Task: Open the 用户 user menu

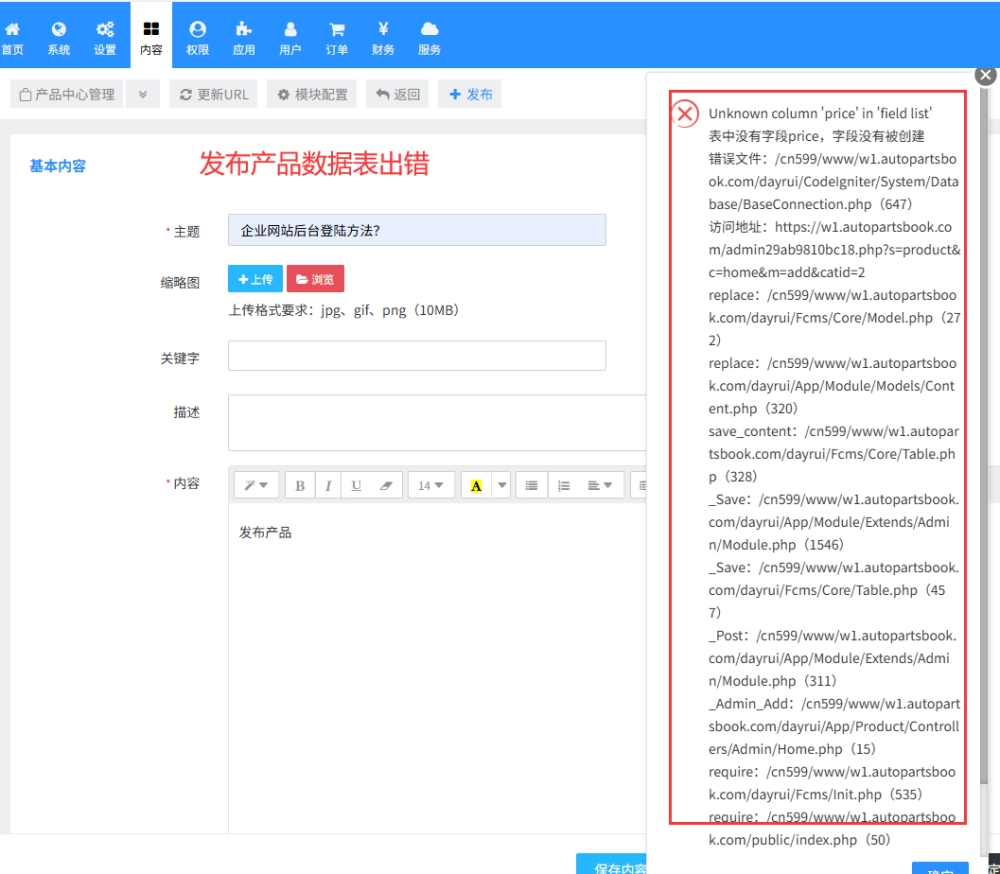Action: click(x=290, y=38)
